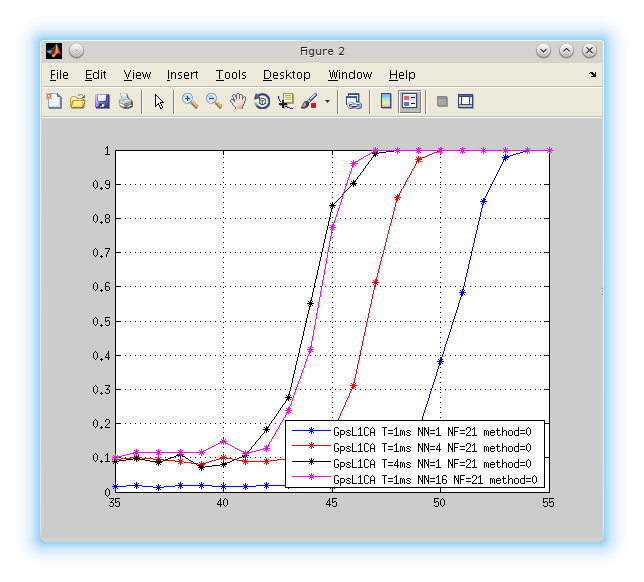The width and height of the screenshot is (644, 582).
Task: Toggle the Data Cursor tool
Action: [x=286, y=101]
